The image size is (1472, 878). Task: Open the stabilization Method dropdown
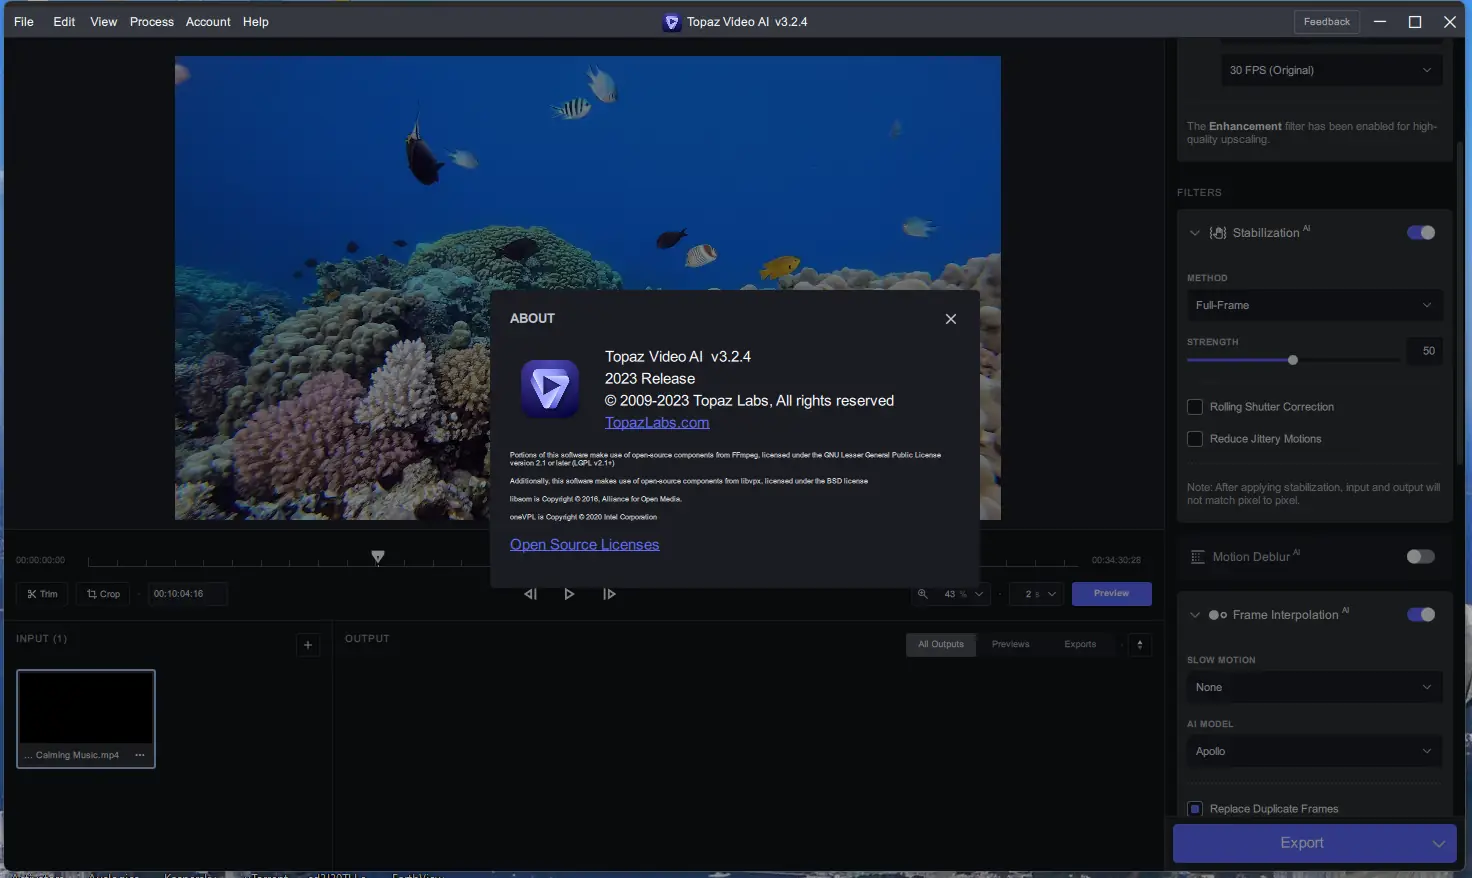coord(1313,306)
